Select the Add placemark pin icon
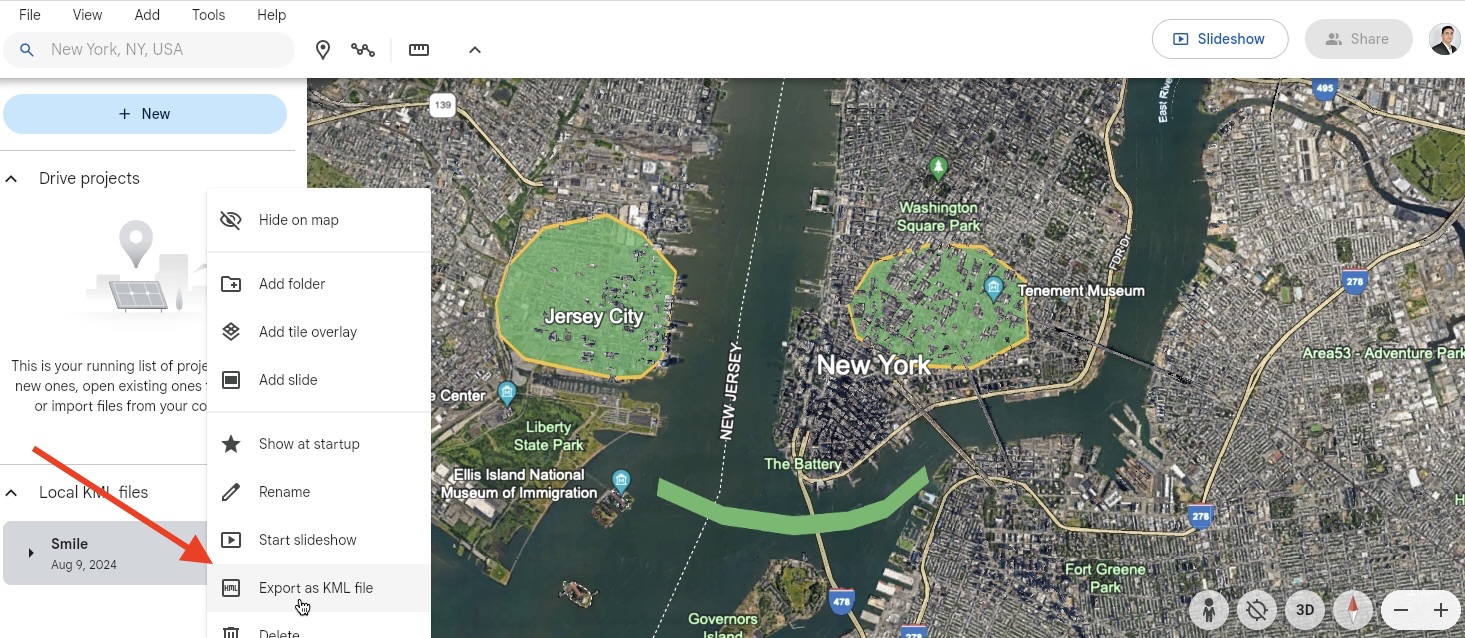This screenshot has height=638, width=1465. click(323, 50)
